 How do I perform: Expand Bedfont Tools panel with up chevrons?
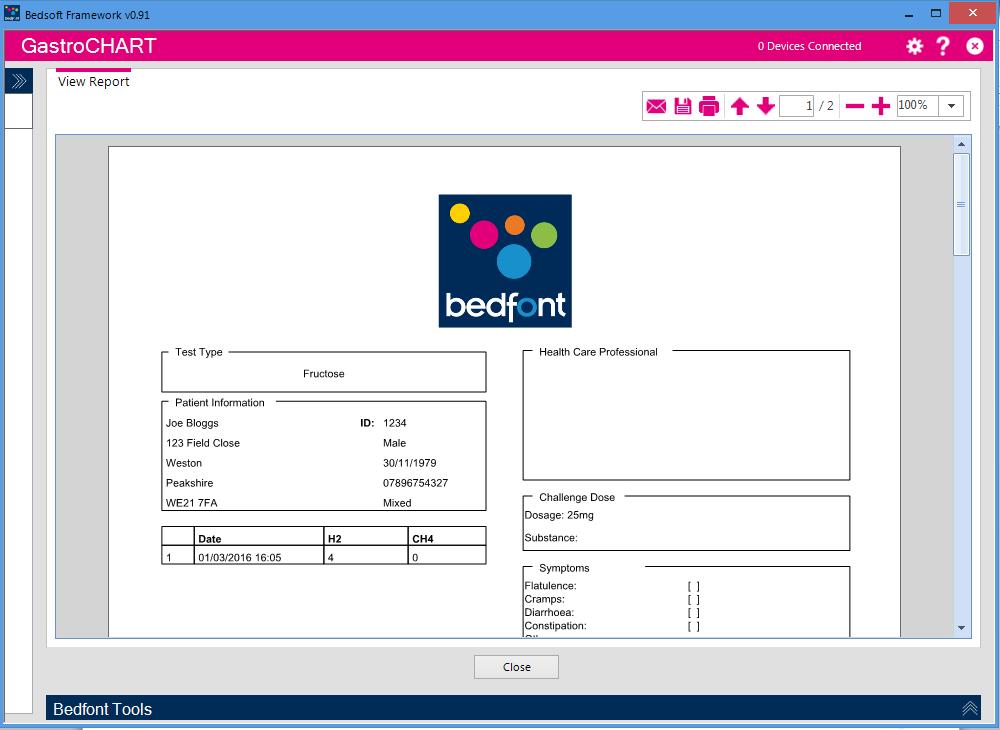pyautogui.click(x=969, y=708)
